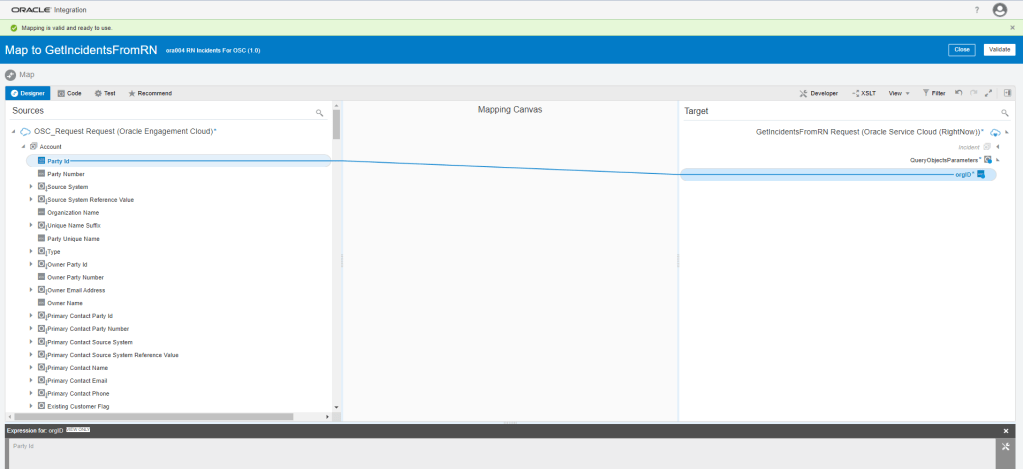Click the search icon in Target panel

(x=1005, y=113)
